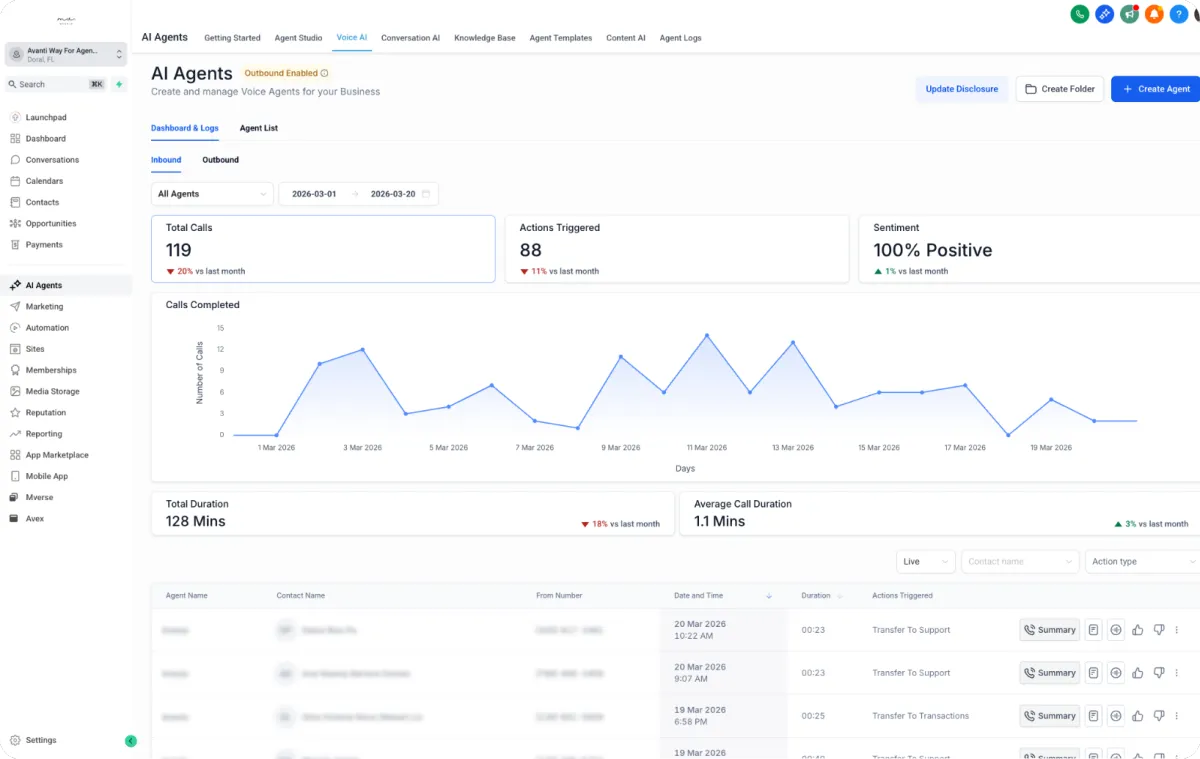Open the green phone dialer icon
1200x759 pixels.
pyautogui.click(x=1080, y=14)
